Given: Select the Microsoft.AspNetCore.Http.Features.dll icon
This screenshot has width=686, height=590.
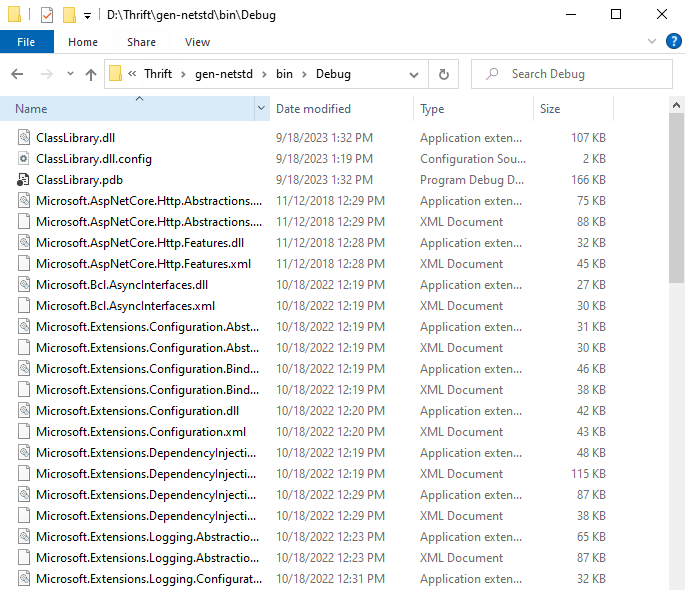Looking at the screenshot, I should (x=24, y=242).
